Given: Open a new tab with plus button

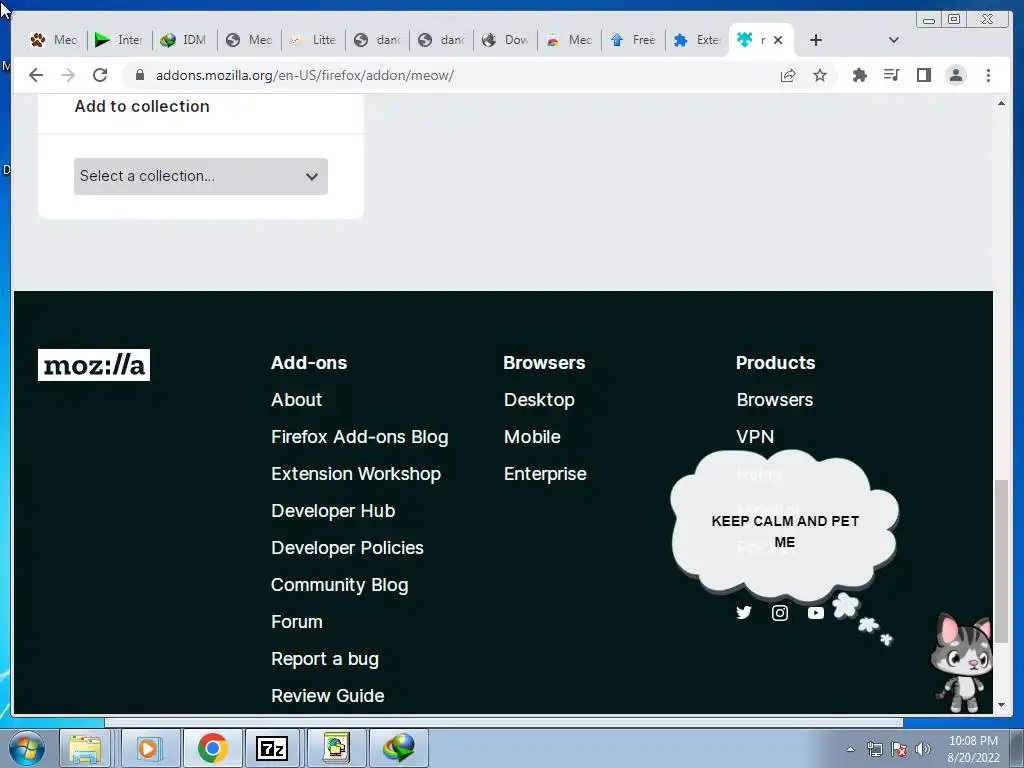Looking at the screenshot, I should coord(816,40).
